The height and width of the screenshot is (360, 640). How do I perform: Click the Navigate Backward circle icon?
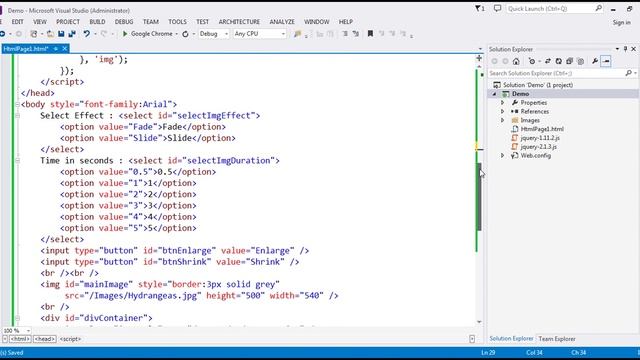click(2, 34)
